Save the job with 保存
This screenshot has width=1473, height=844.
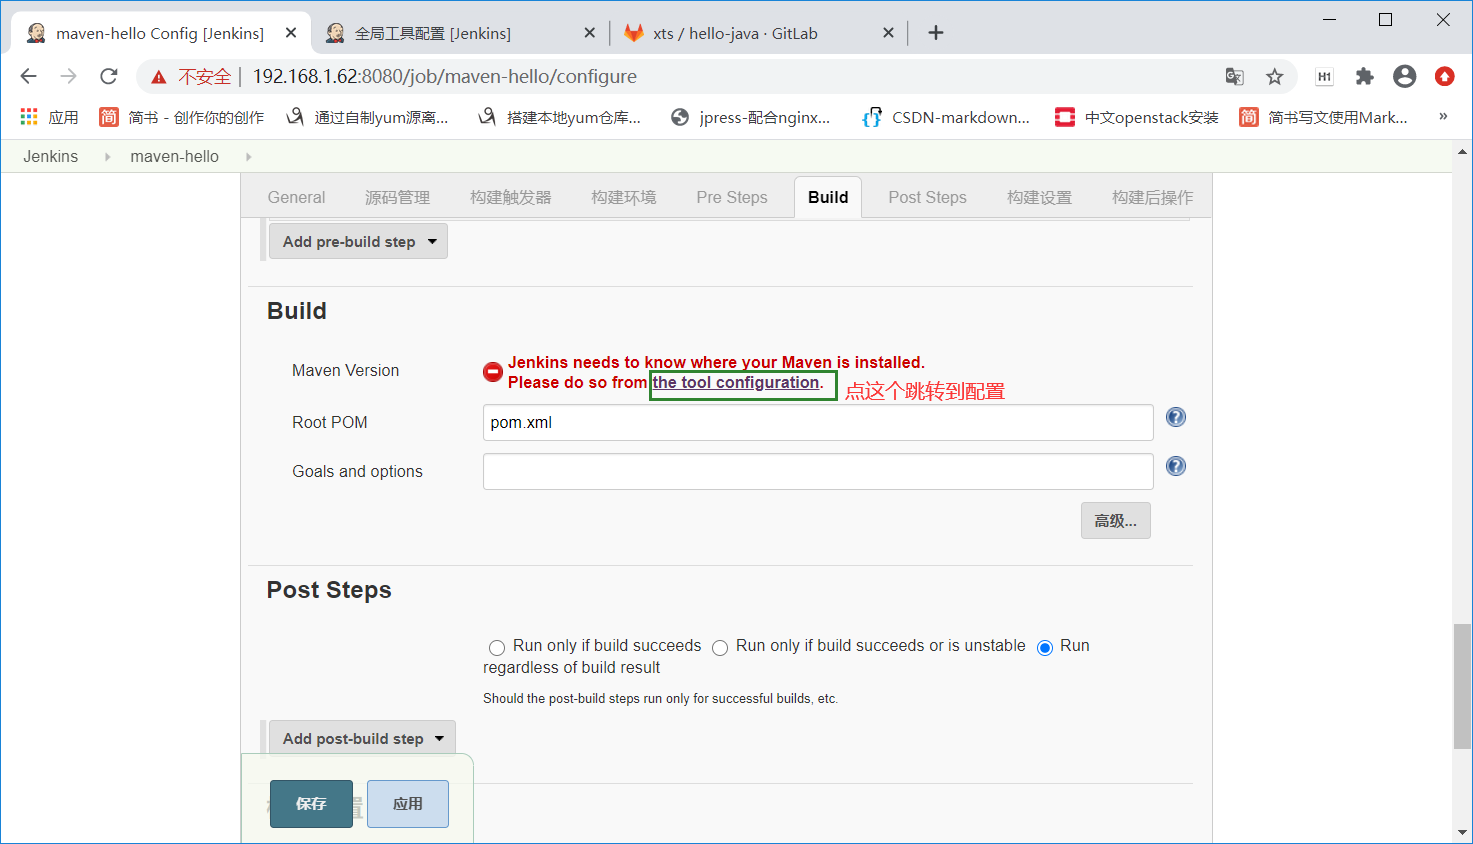[x=311, y=804]
